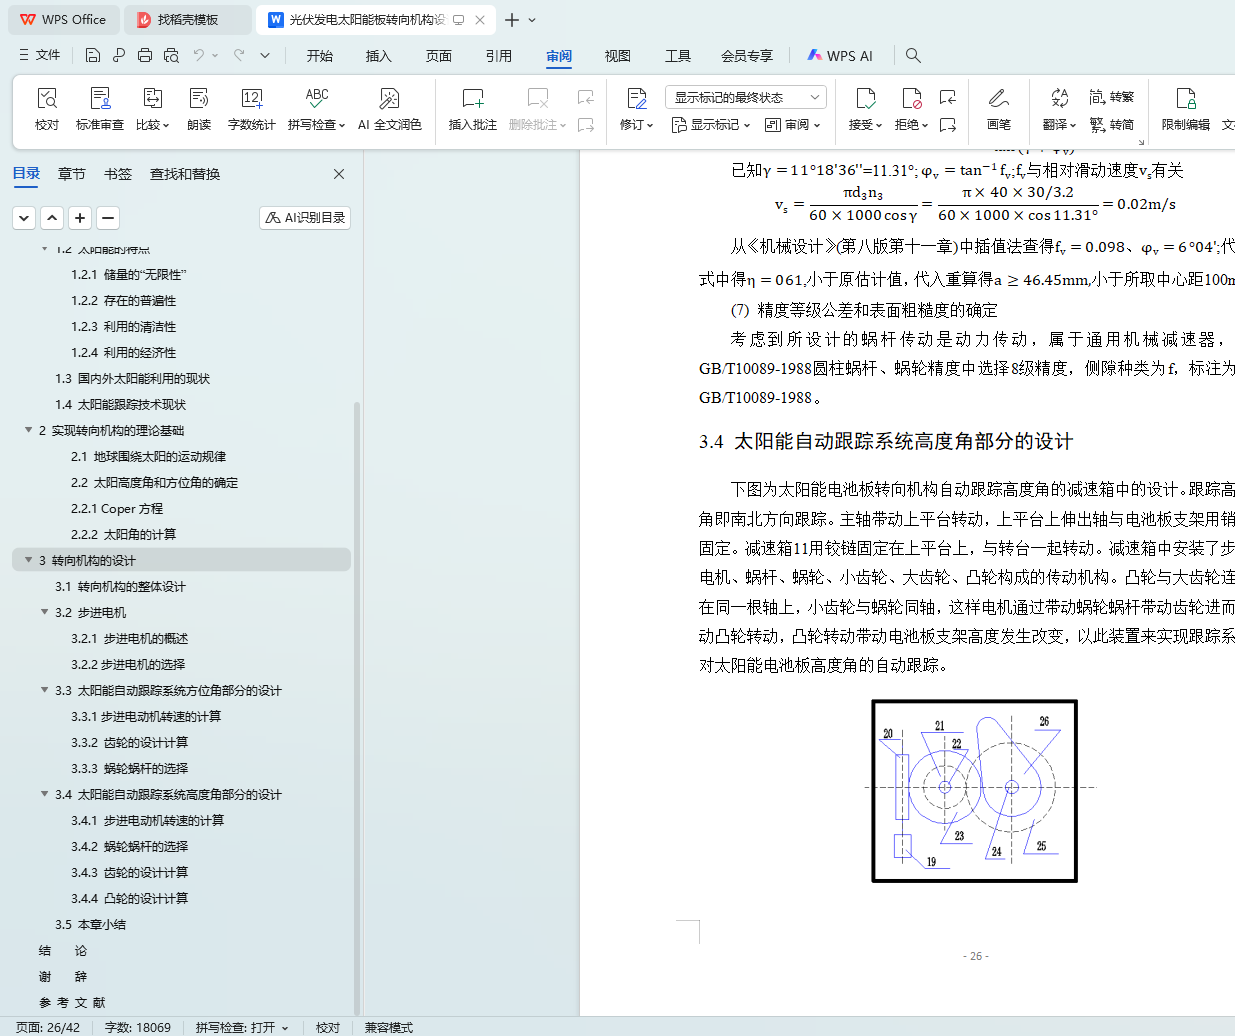Convert to traditional with 转繁
The width and height of the screenshot is (1235, 1036).
1112,97
